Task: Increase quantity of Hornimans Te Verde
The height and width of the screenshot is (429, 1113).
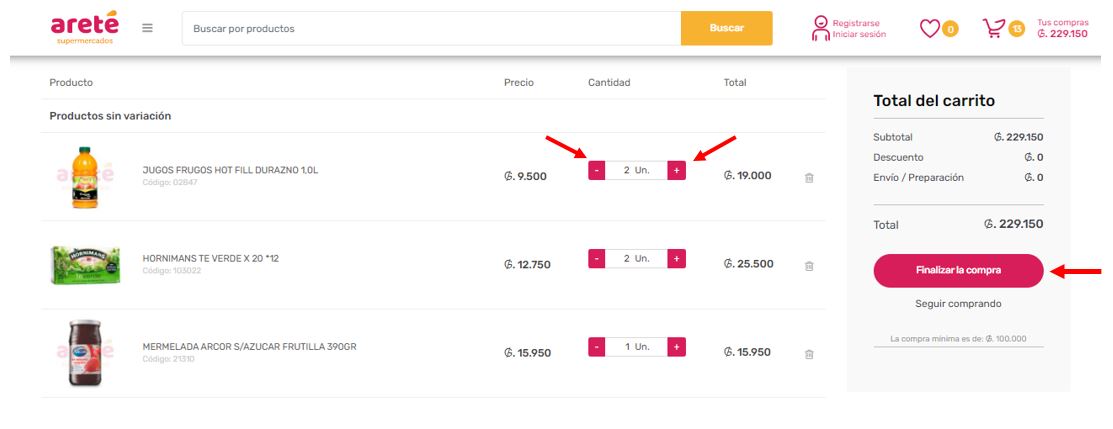Action: (x=677, y=259)
